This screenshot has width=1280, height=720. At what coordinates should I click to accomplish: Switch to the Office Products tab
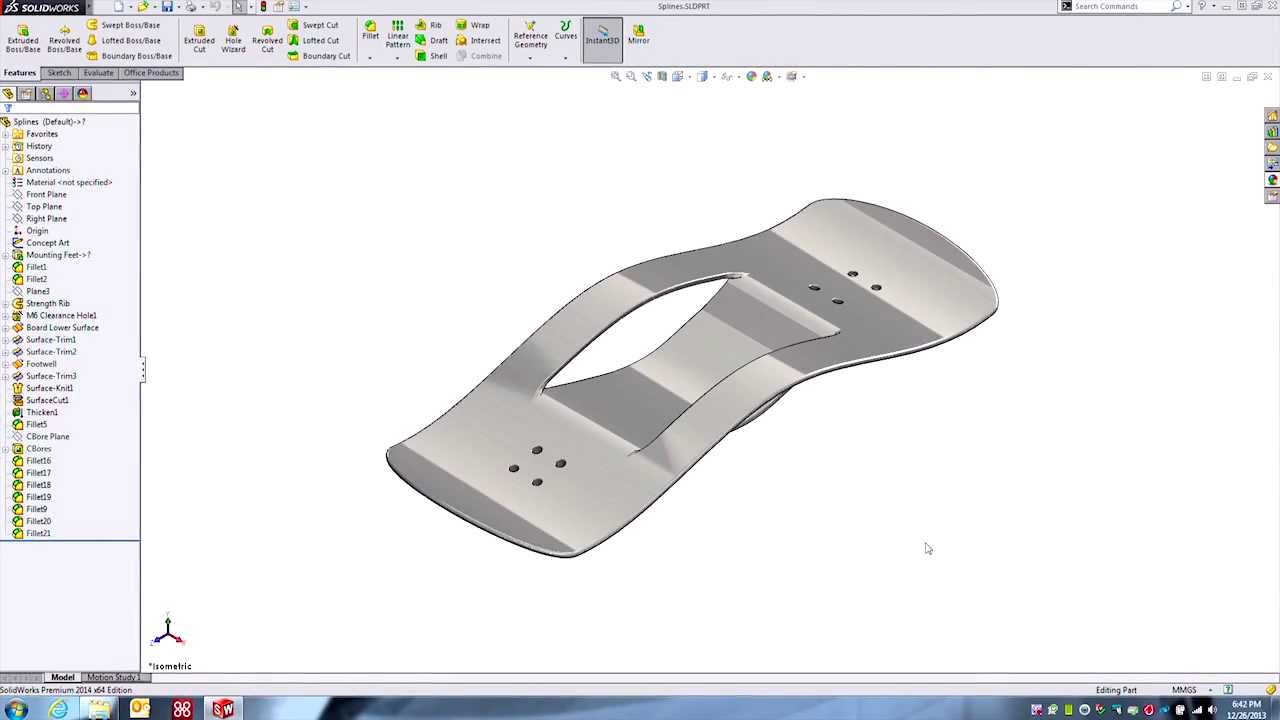coord(151,73)
